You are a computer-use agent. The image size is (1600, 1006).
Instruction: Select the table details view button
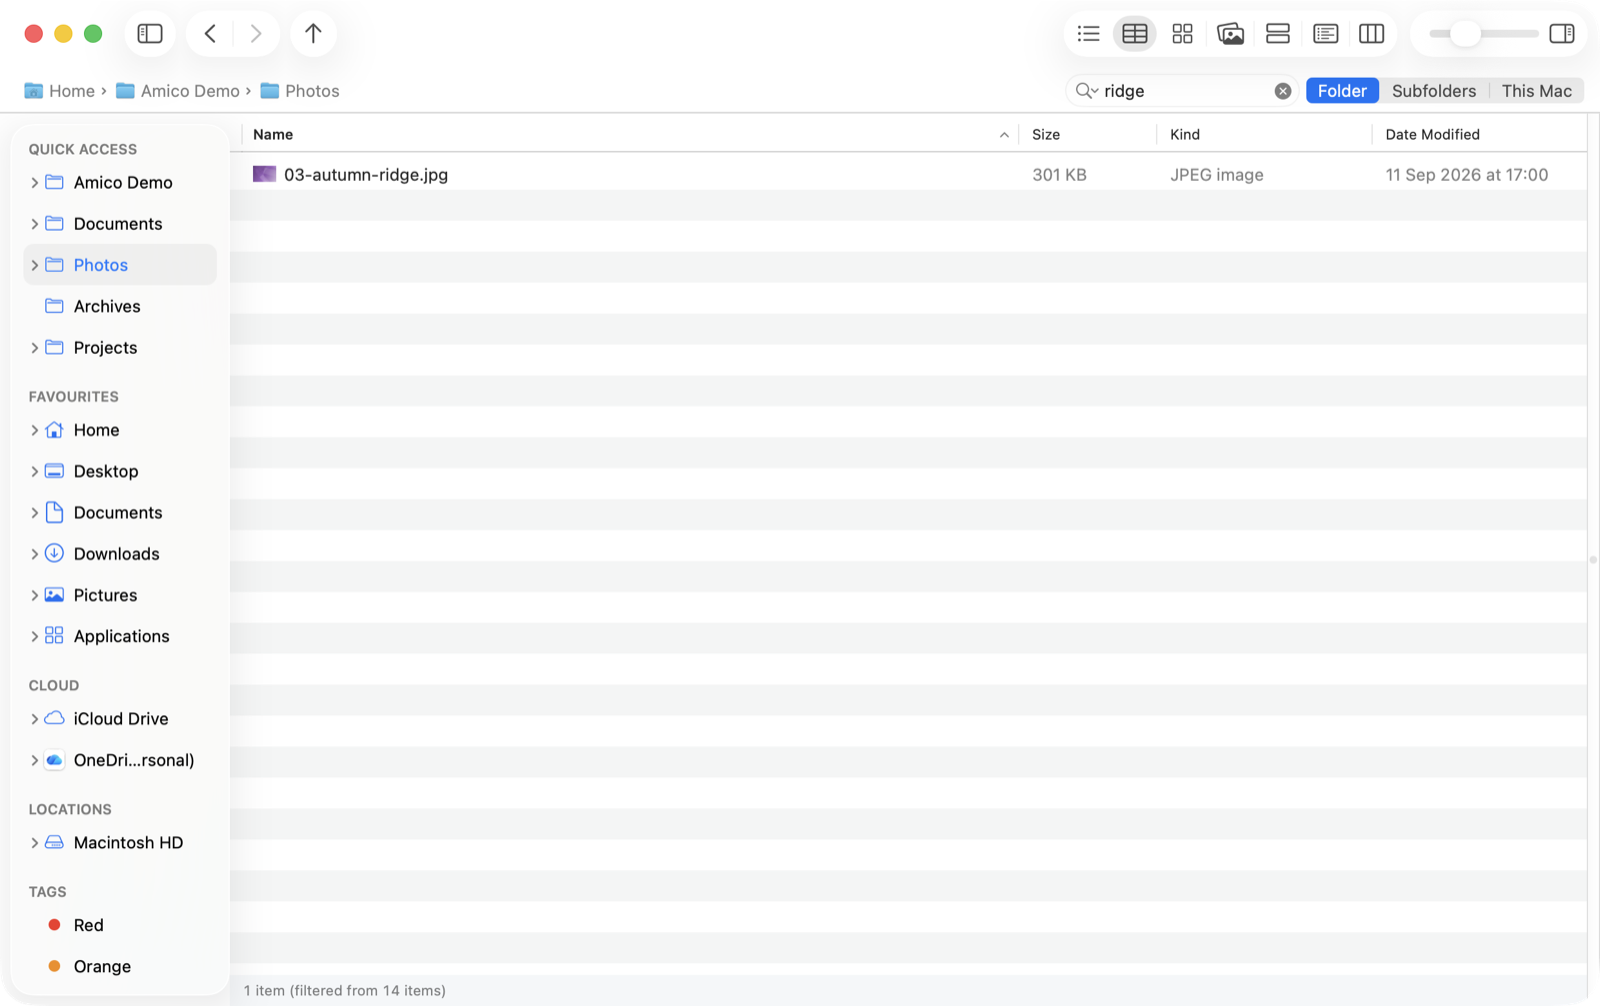[1135, 34]
